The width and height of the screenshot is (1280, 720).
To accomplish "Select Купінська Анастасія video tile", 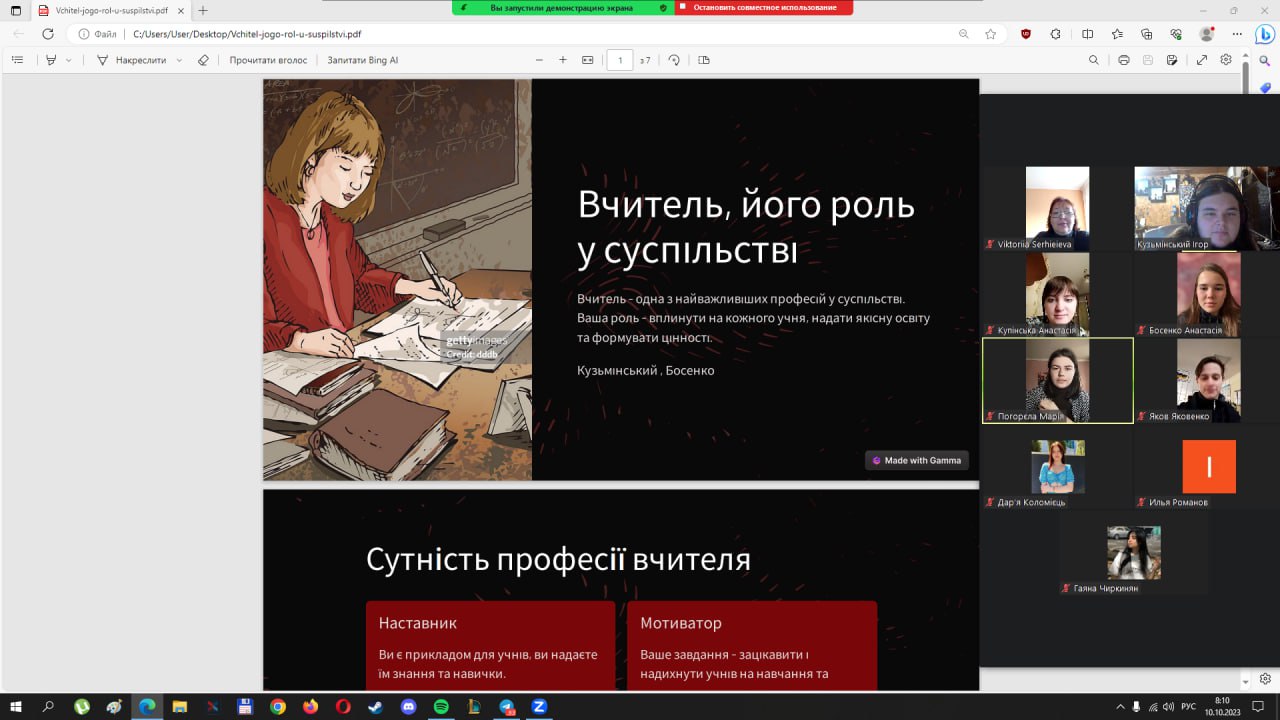I will coord(1057,294).
